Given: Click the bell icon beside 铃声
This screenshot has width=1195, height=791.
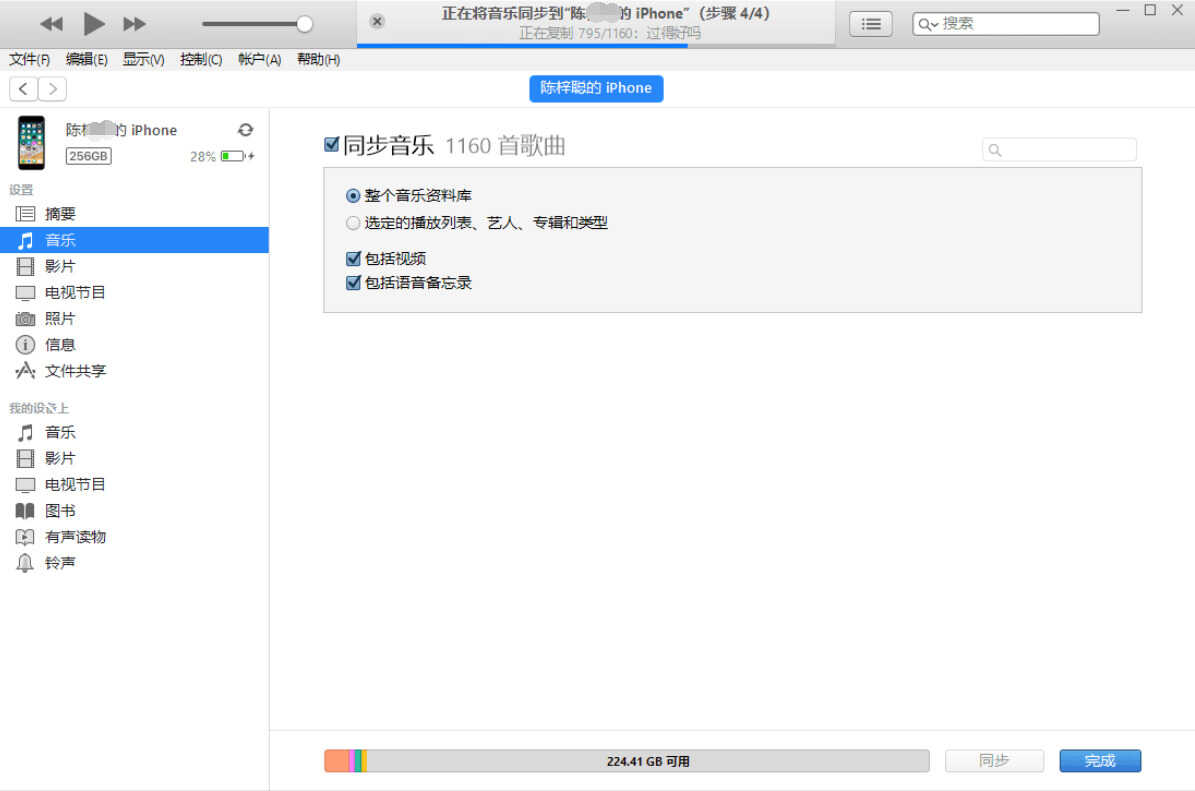Looking at the screenshot, I should coord(25,563).
